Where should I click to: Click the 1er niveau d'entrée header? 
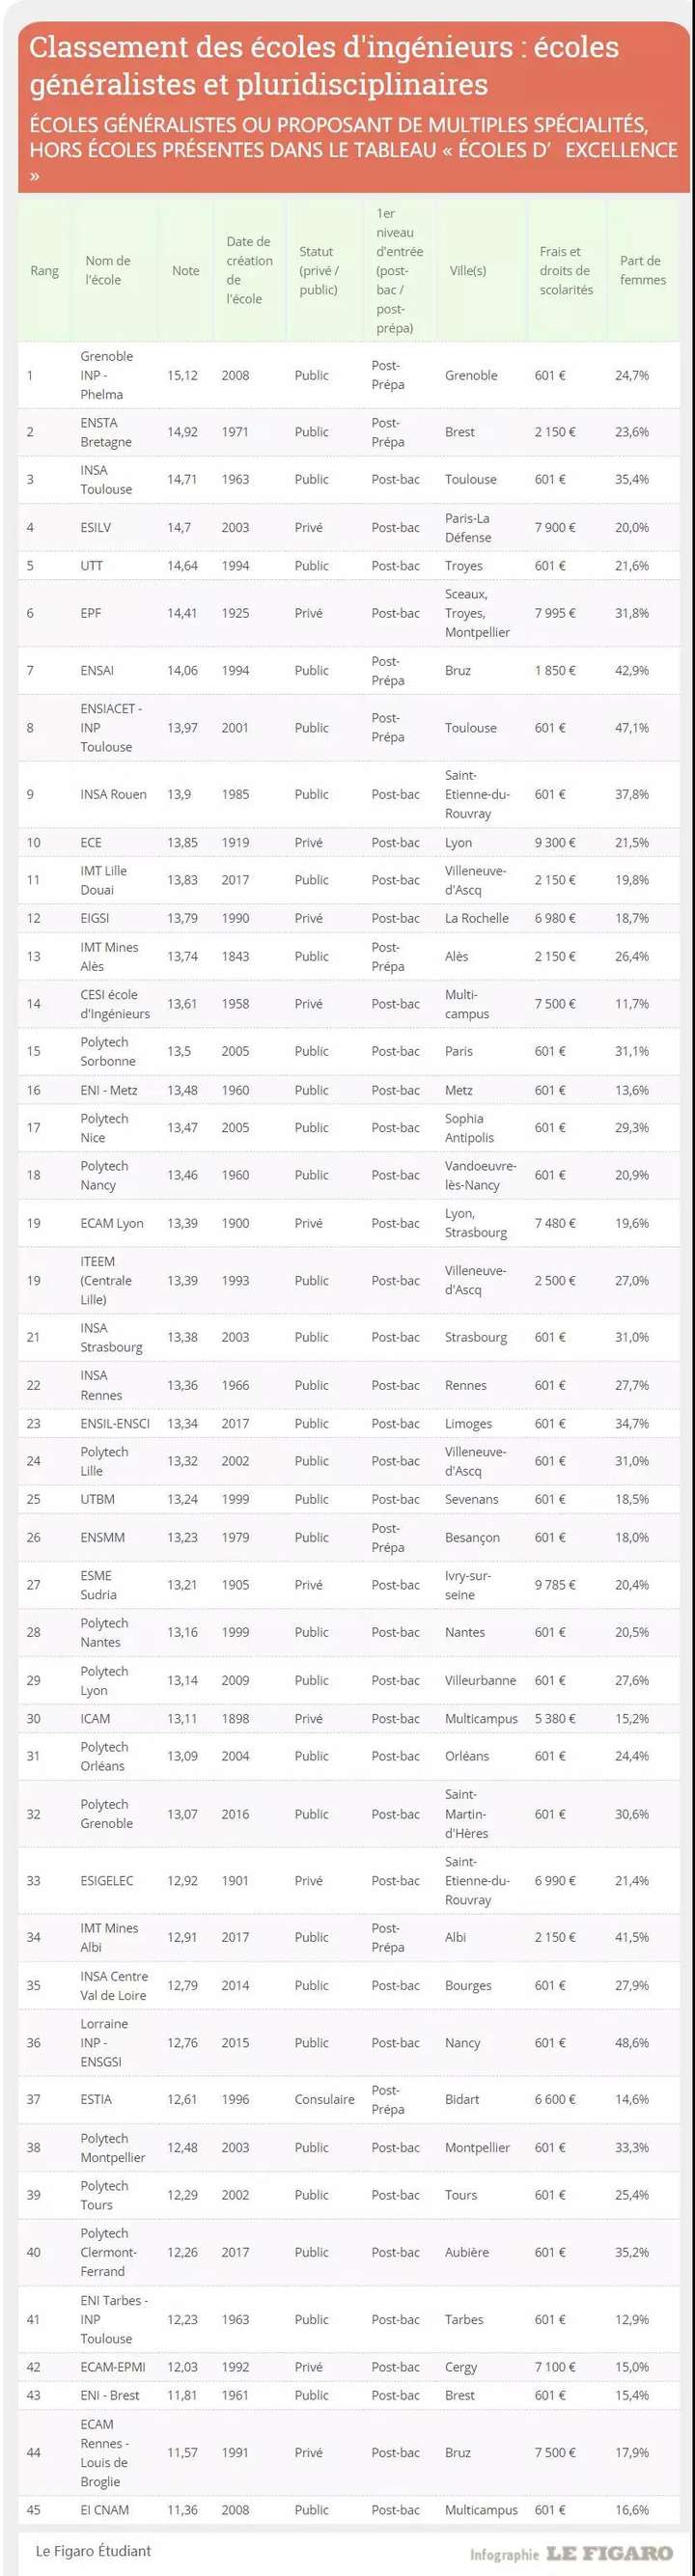[399, 271]
